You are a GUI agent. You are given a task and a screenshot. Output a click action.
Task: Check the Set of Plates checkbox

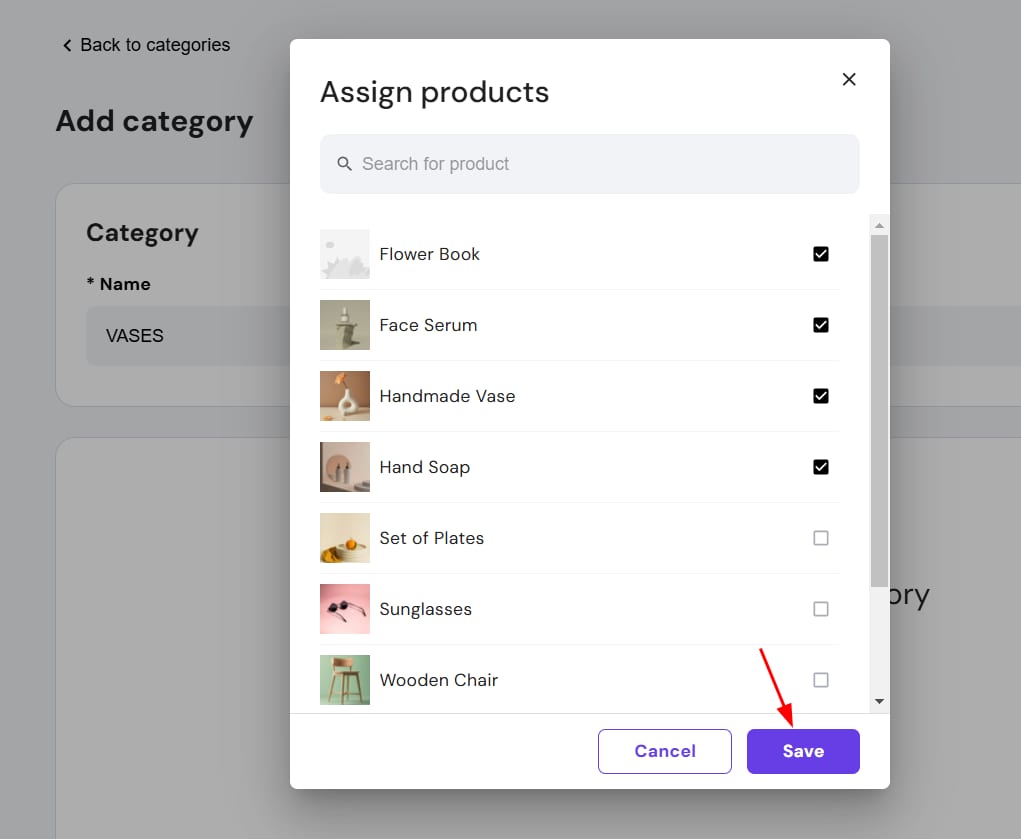(x=821, y=538)
